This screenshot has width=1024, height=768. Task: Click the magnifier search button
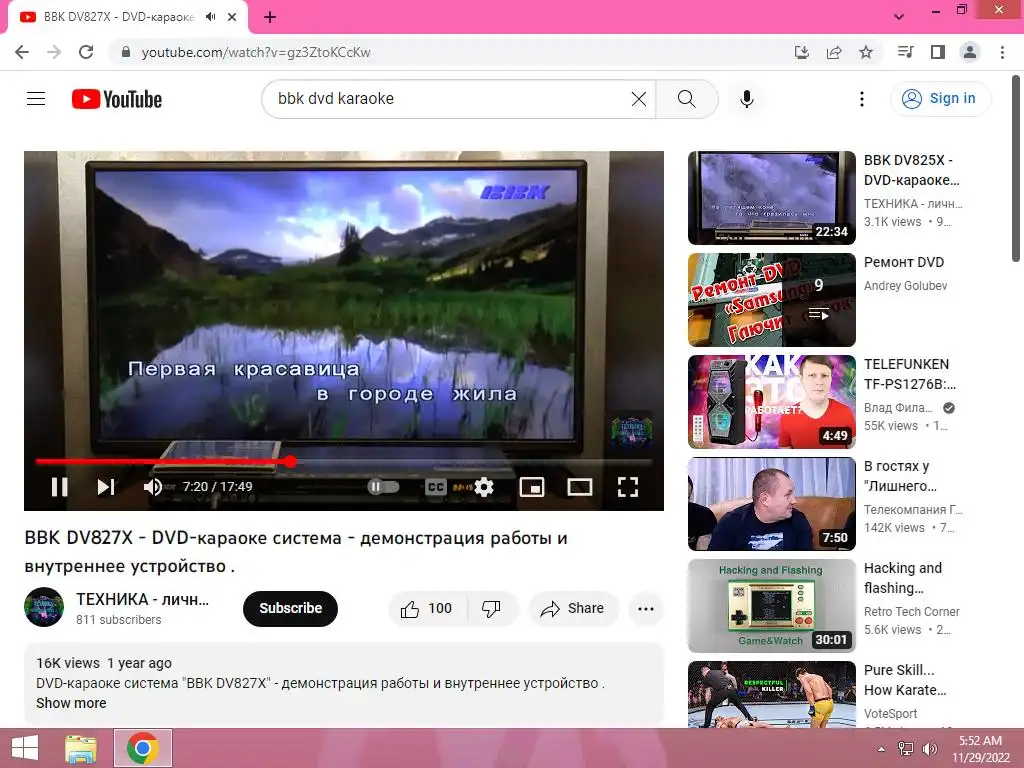pos(686,99)
